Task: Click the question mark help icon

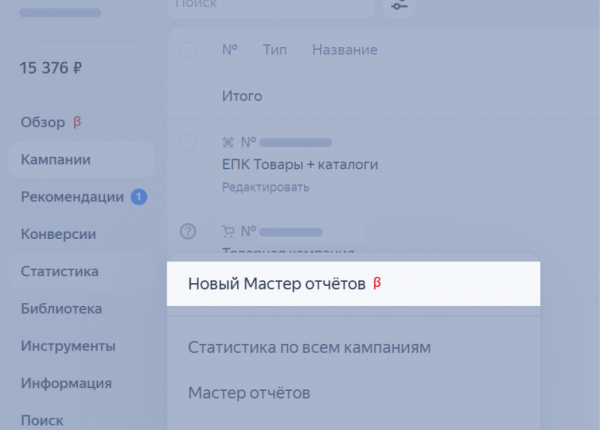Action: click(188, 232)
